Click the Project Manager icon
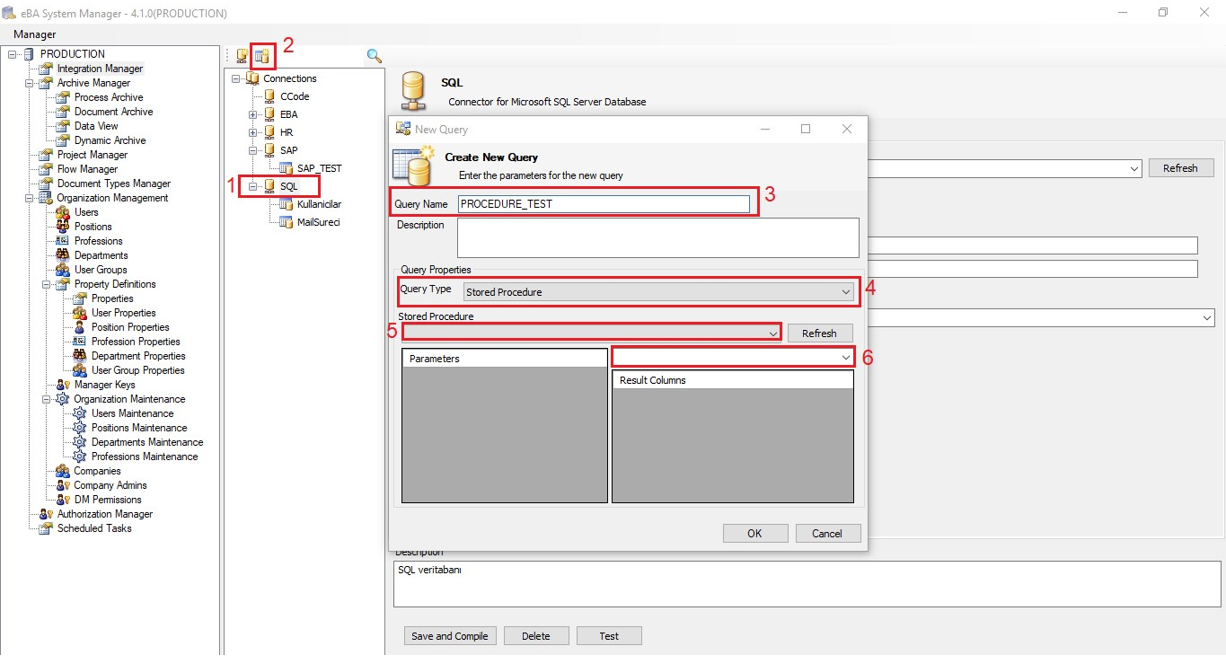Image resolution: width=1226 pixels, height=657 pixels. (46, 155)
